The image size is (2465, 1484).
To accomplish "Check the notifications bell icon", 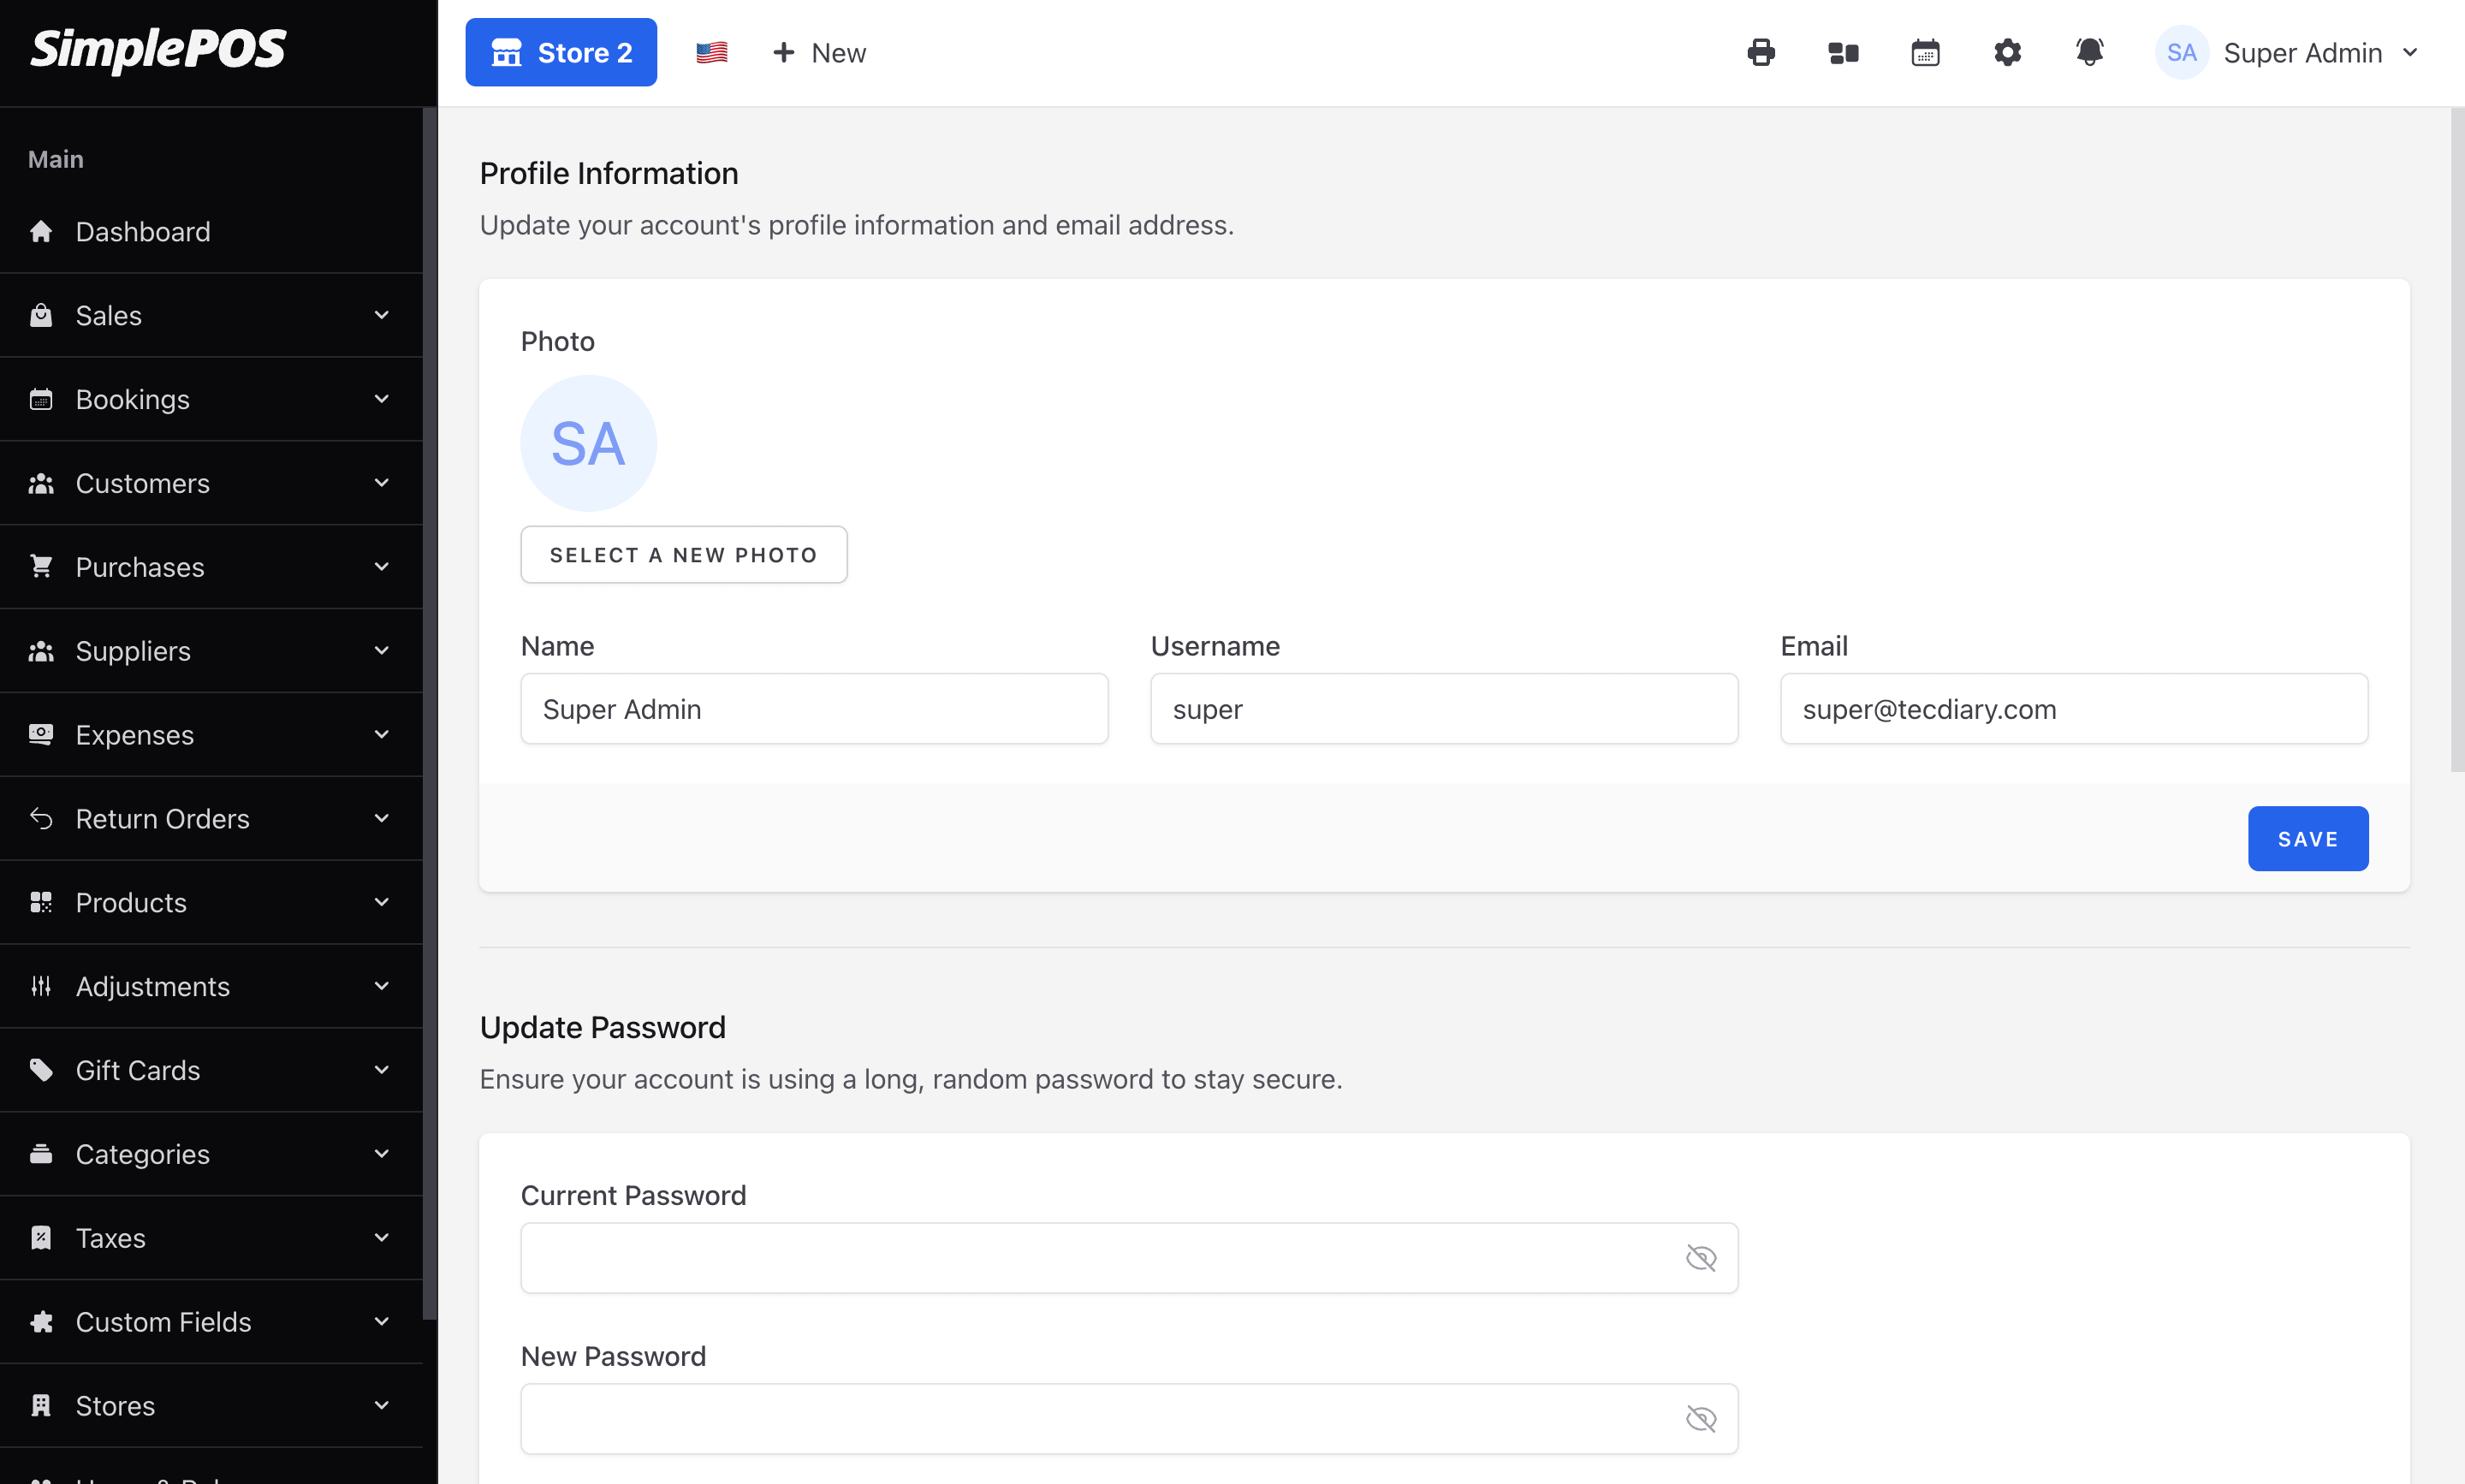I will pos(2089,52).
